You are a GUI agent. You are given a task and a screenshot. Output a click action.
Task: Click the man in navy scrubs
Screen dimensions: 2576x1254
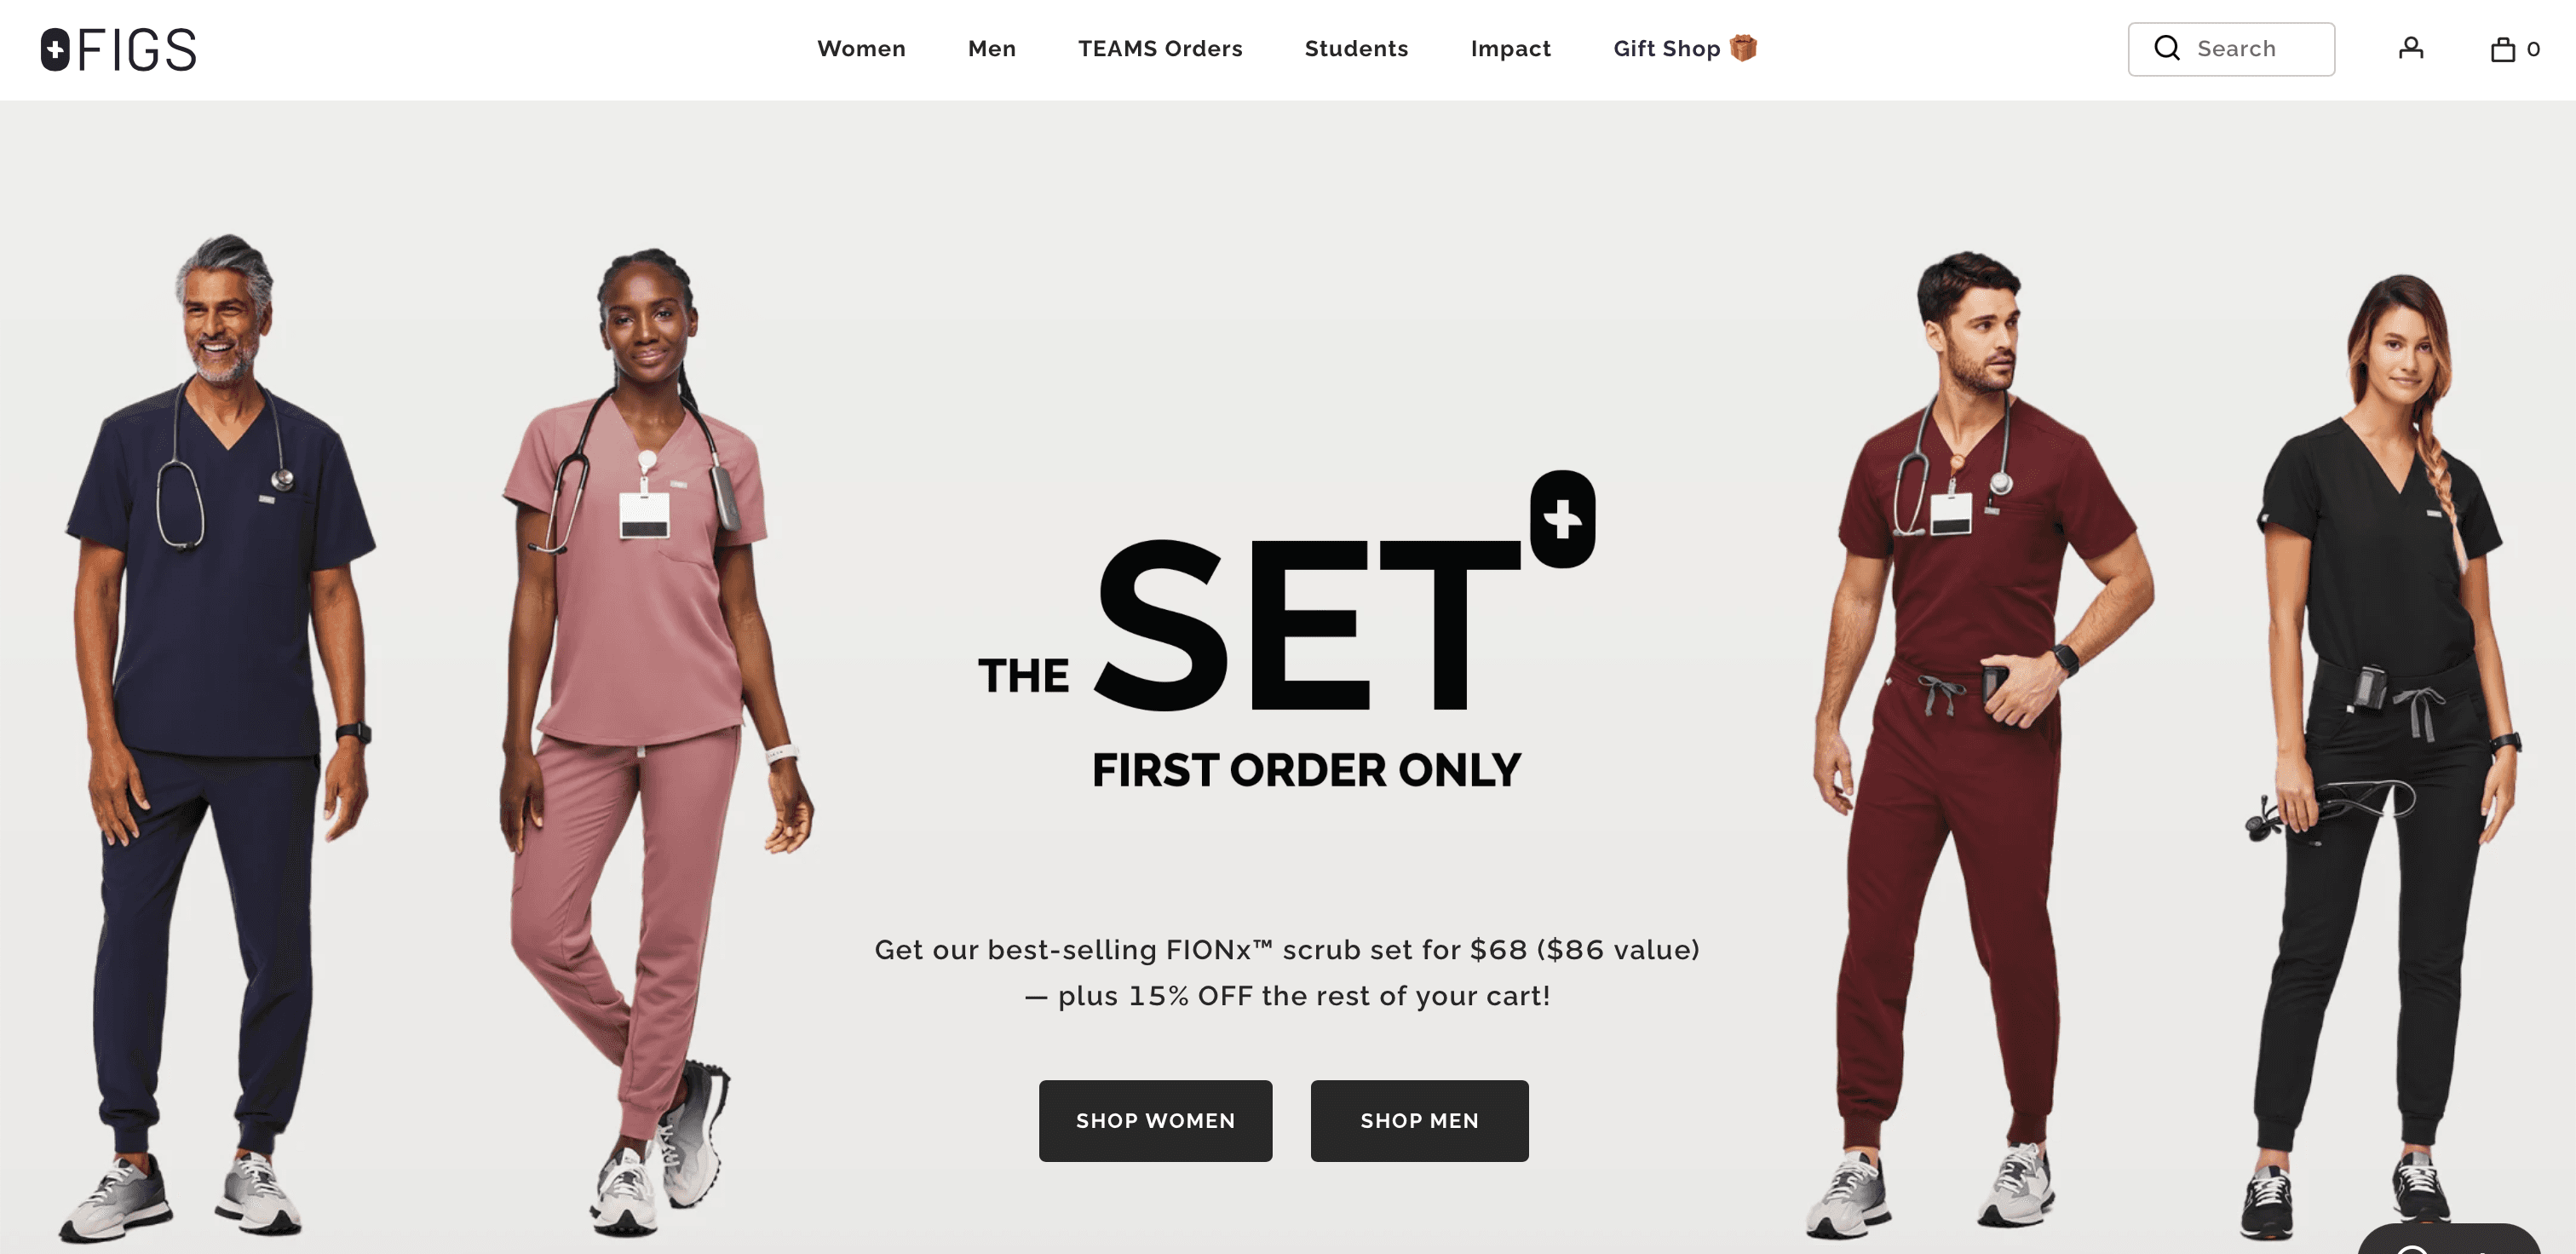[218, 734]
